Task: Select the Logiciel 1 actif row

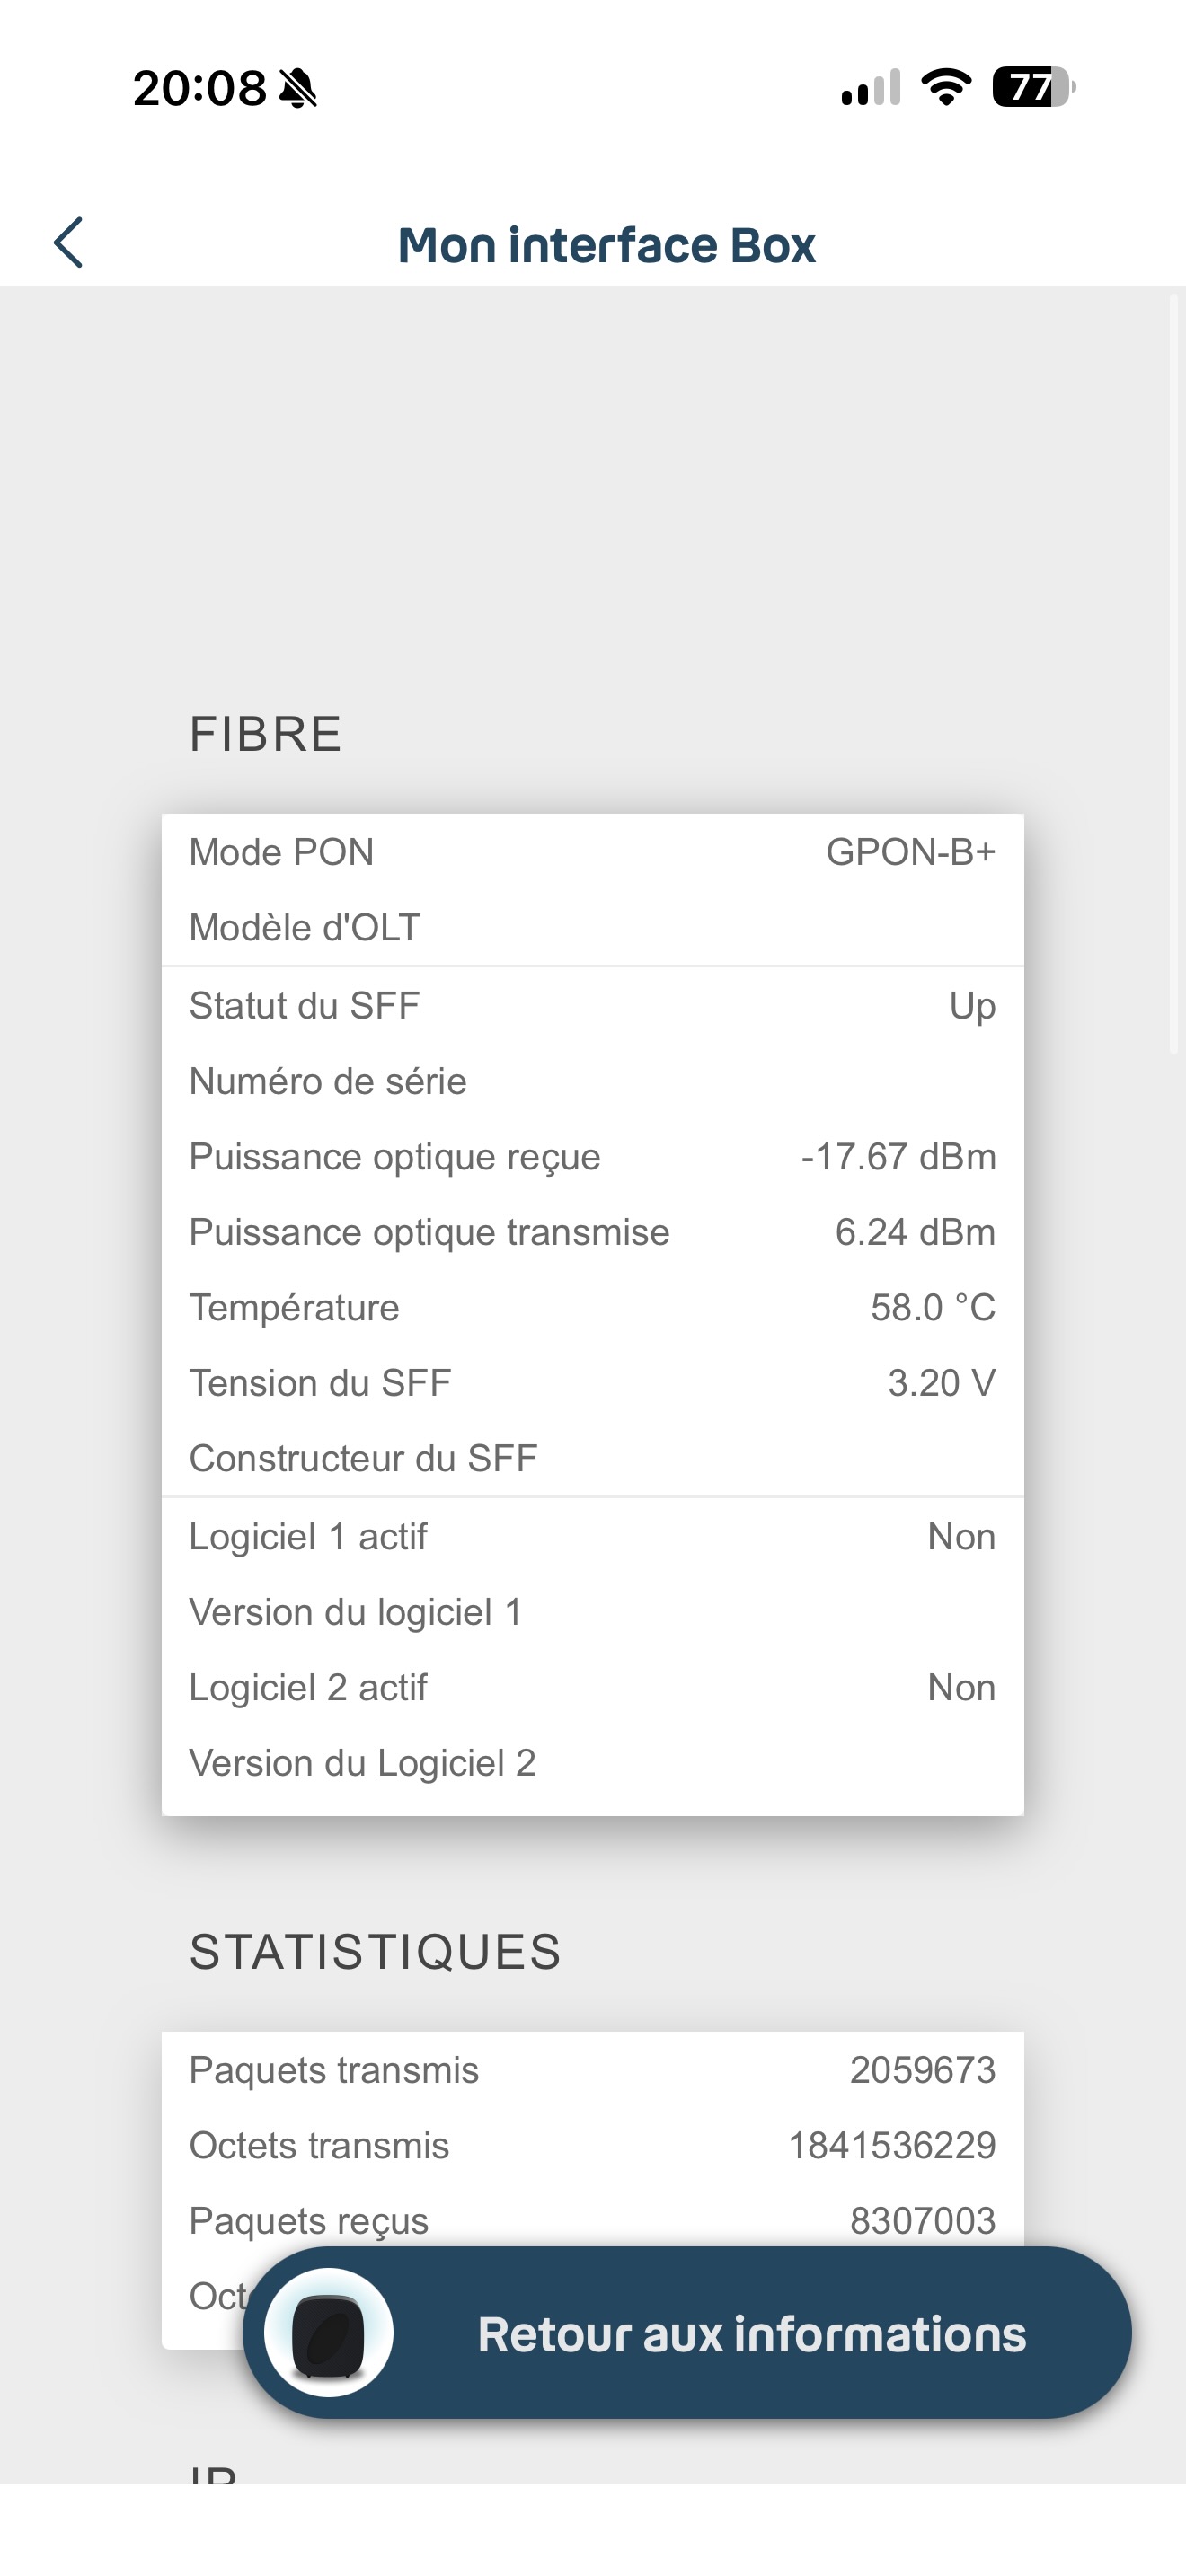Action: (592, 1536)
